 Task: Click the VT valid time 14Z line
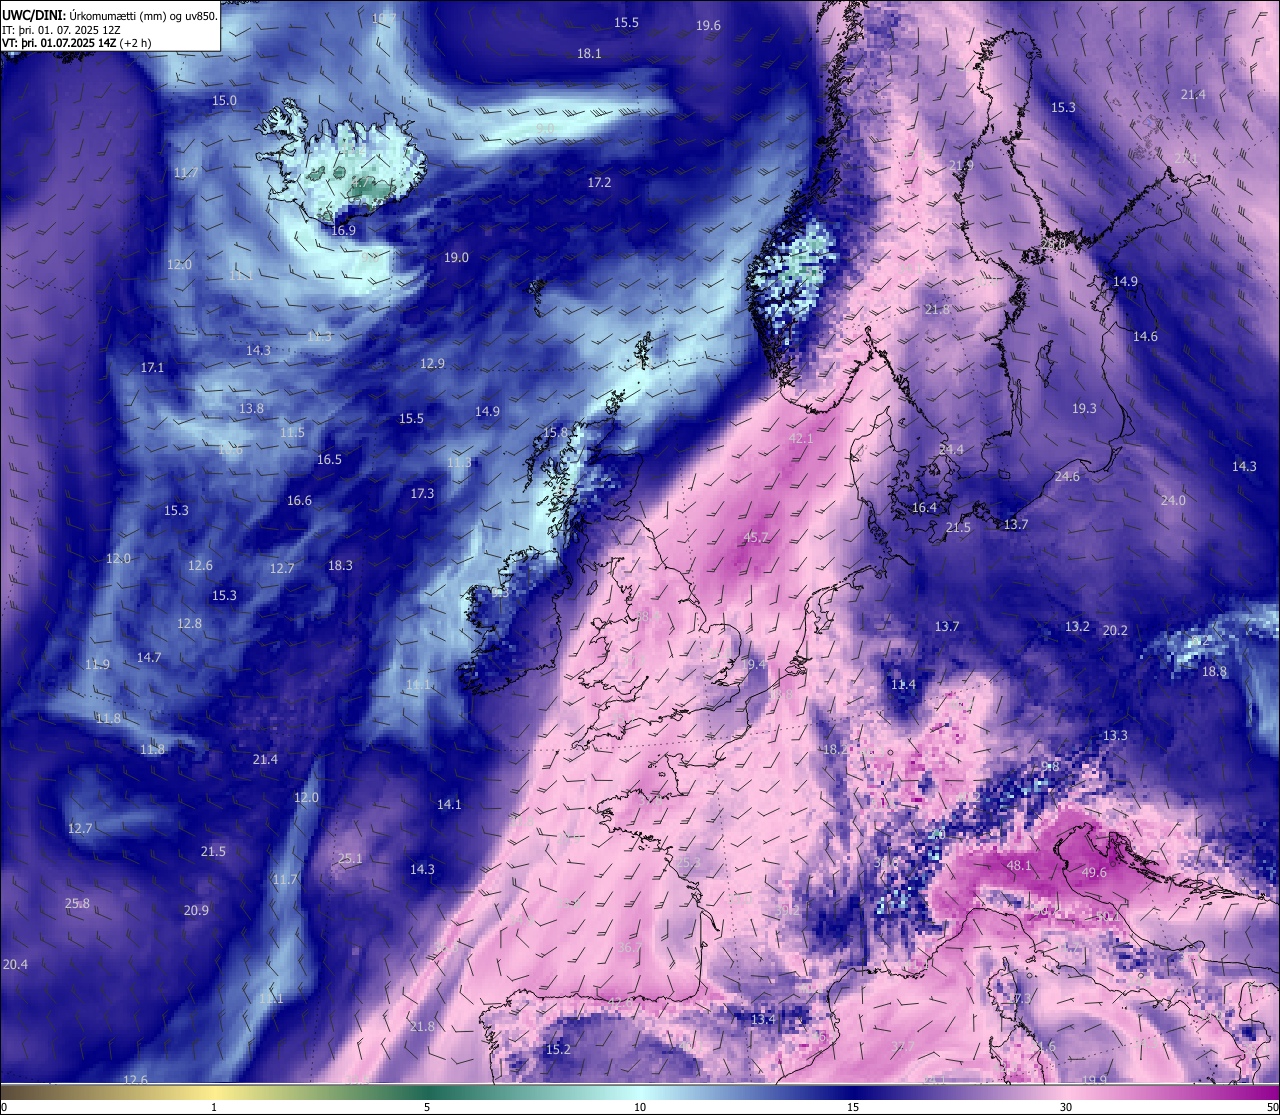pyautogui.click(x=78, y=43)
